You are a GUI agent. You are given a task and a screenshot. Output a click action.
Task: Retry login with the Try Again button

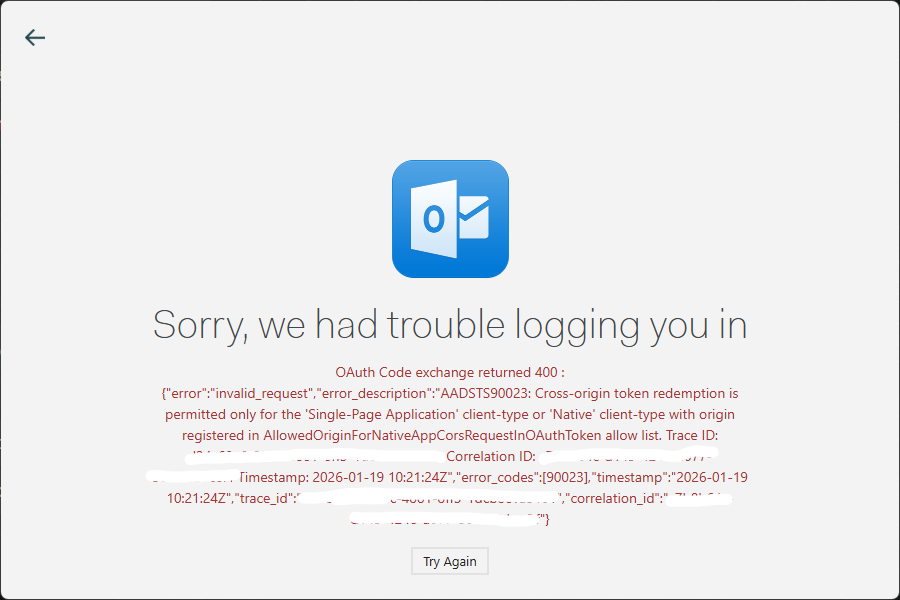point(450,562)
